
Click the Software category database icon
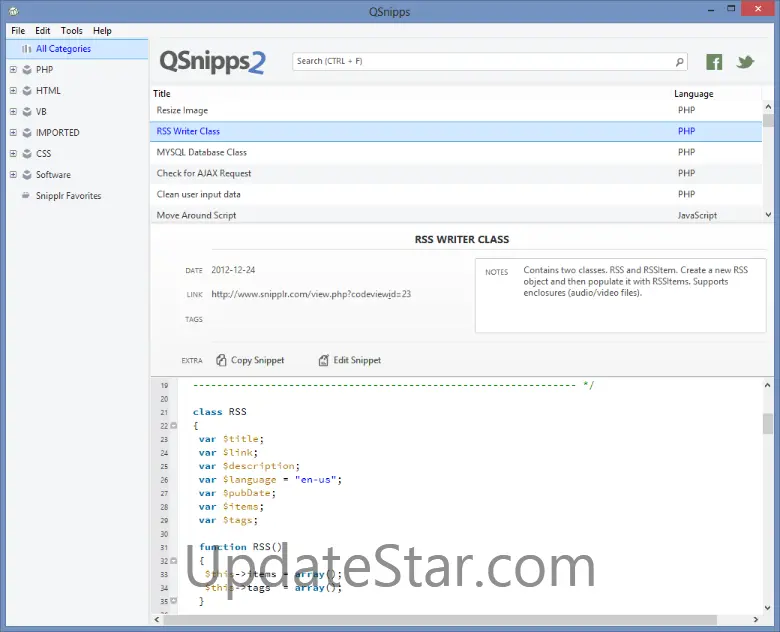click(27, 175)
